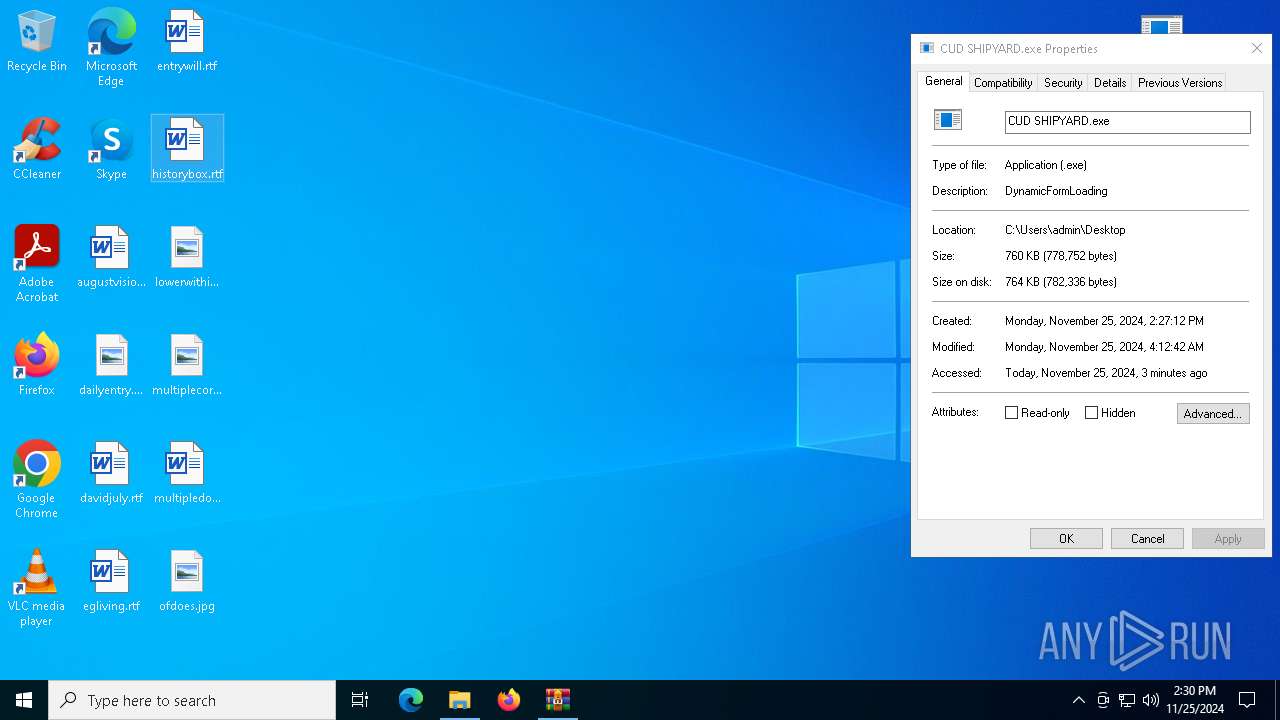1280x720 pixels.
Task: Click the taskbar search box
Action: point(192,700)
